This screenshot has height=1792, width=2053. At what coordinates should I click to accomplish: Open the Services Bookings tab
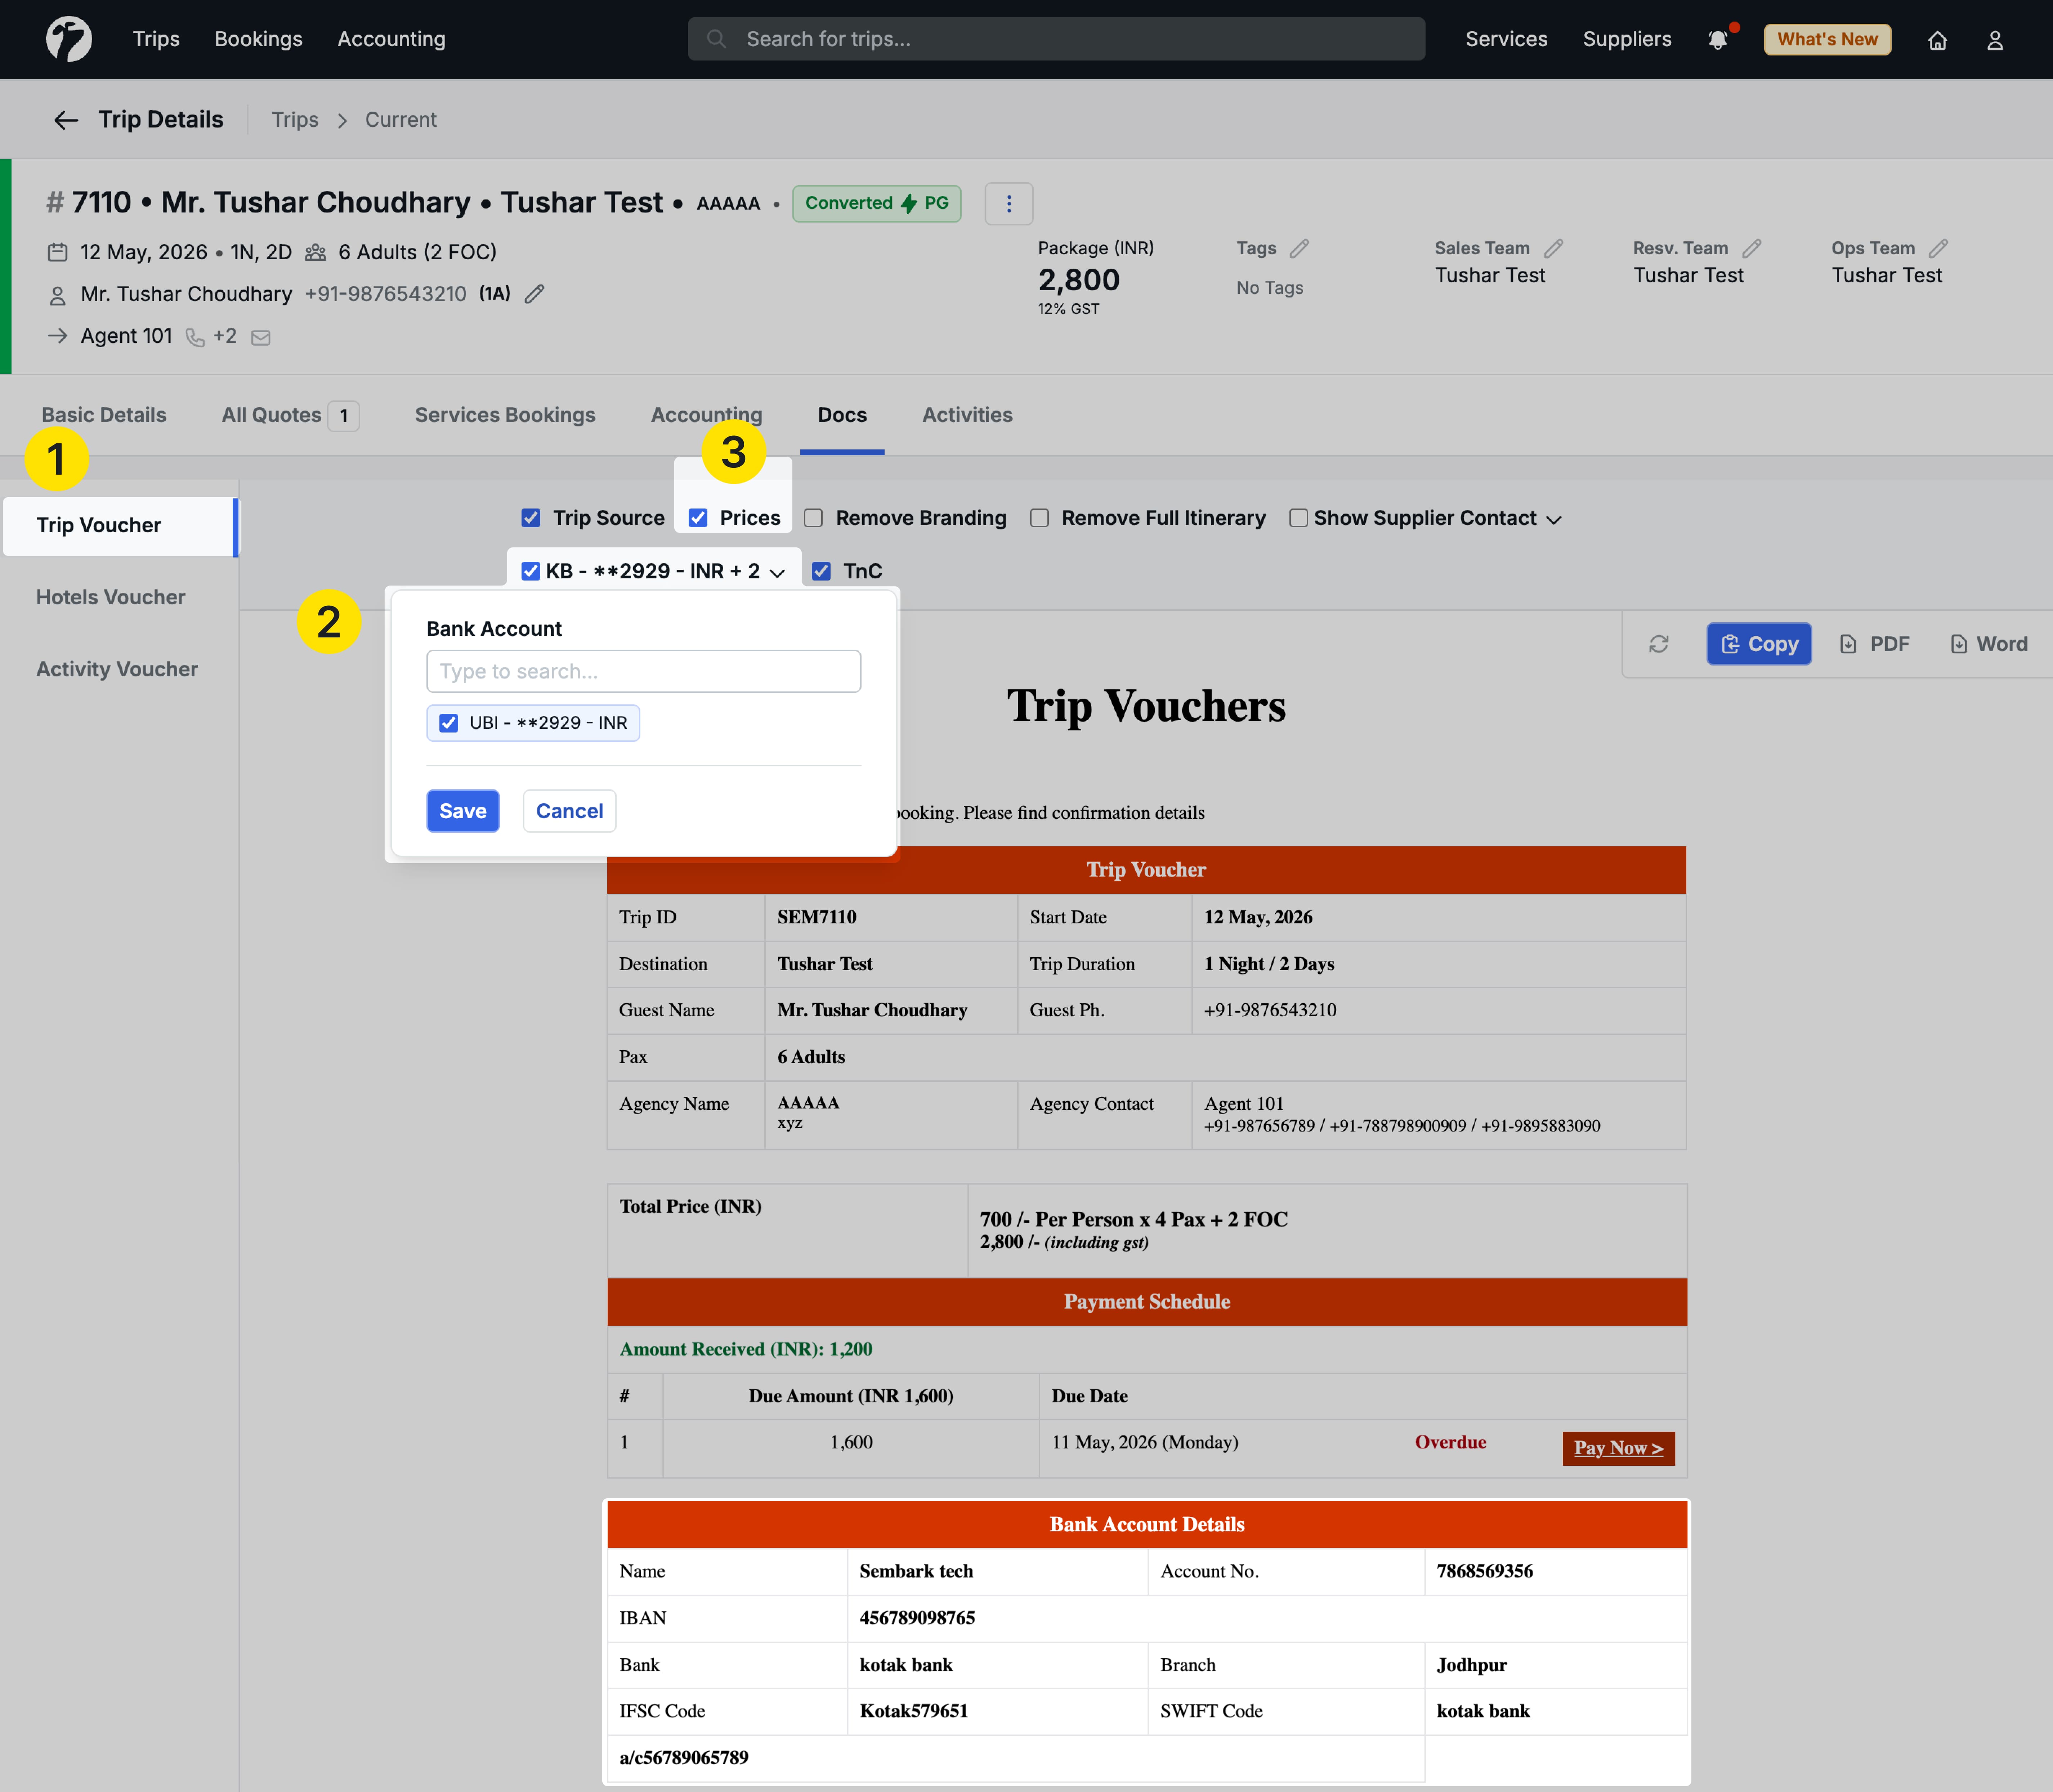point(505,415)
